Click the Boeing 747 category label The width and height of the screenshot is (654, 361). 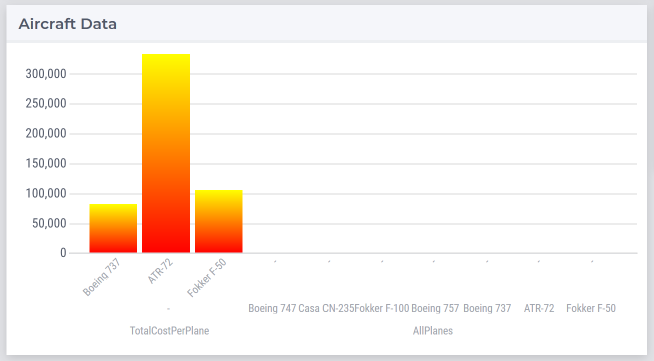(x=272, y=308)
